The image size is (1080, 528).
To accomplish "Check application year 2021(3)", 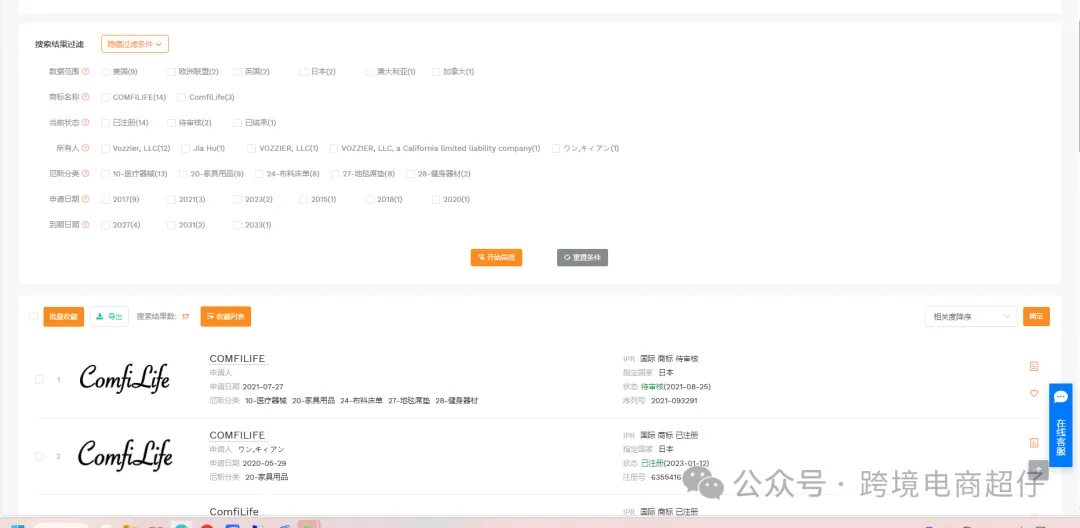I will coord(172,199).
